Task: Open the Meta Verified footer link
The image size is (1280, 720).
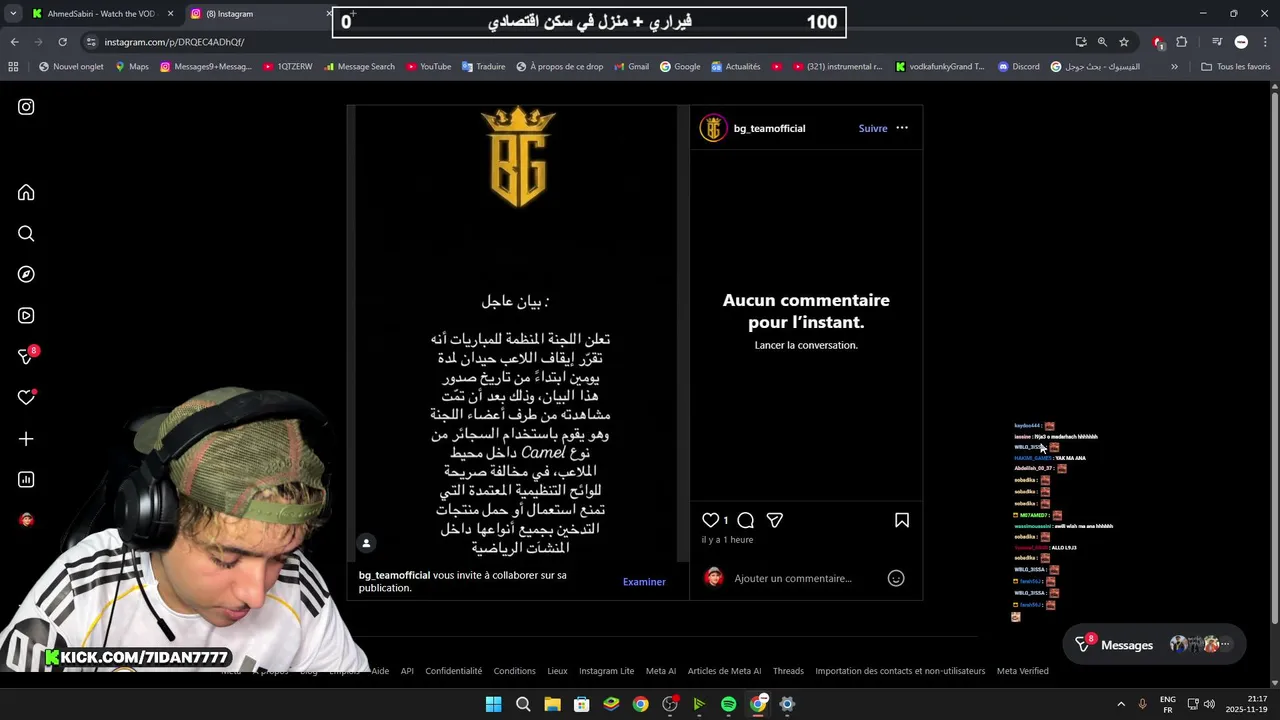Action: 1022,671
